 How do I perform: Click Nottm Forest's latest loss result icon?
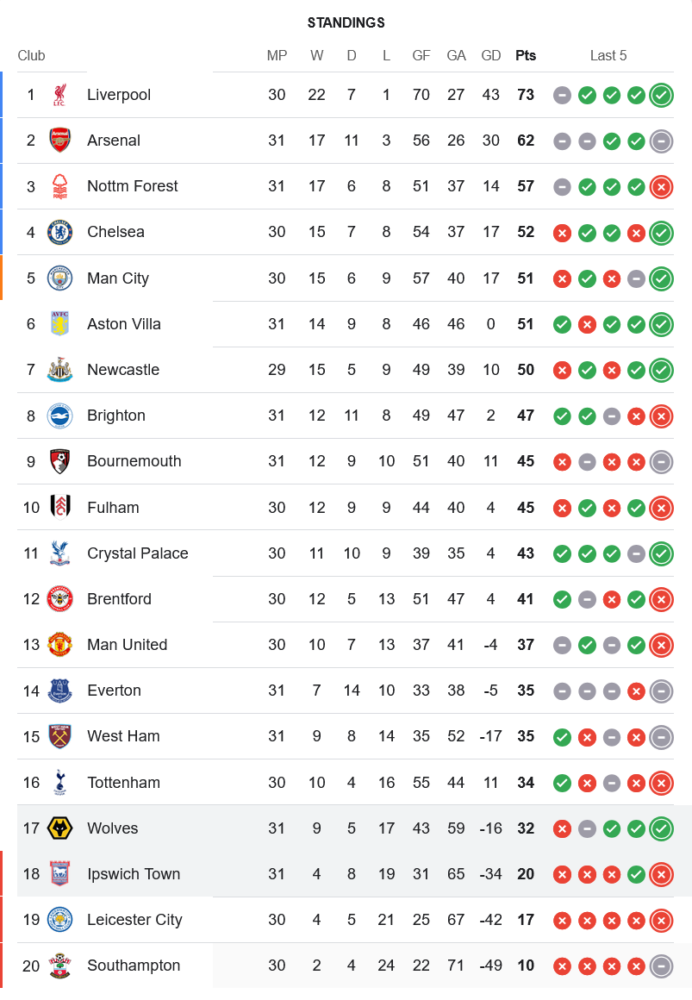(x=660, y=186)
